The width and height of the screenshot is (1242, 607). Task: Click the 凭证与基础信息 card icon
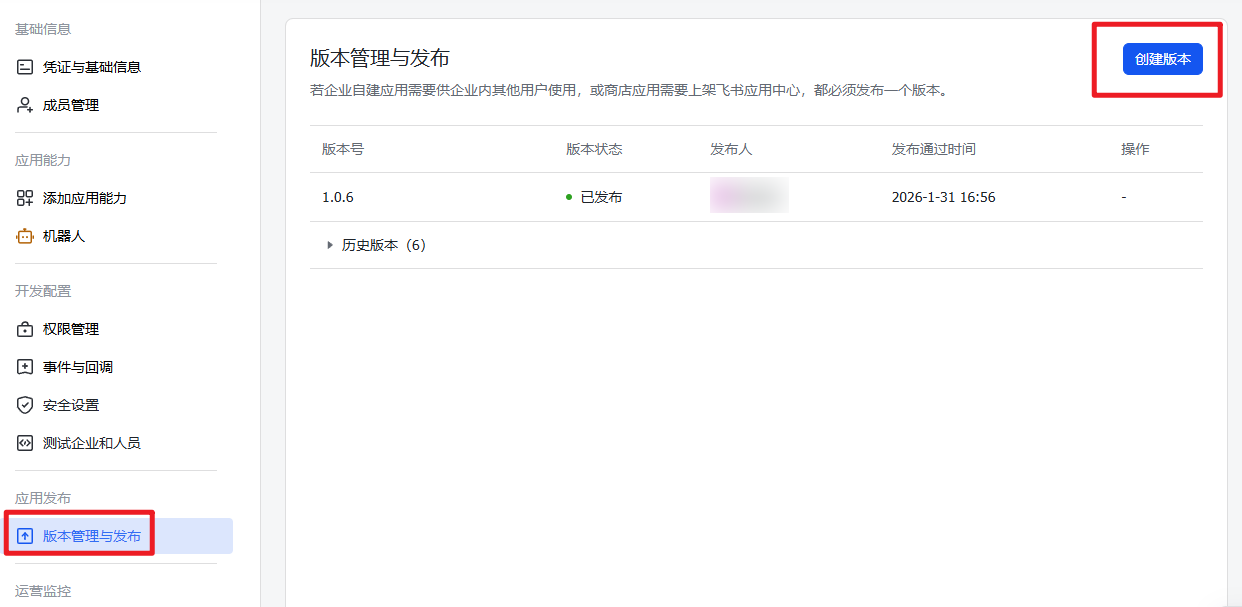point(25,67)
